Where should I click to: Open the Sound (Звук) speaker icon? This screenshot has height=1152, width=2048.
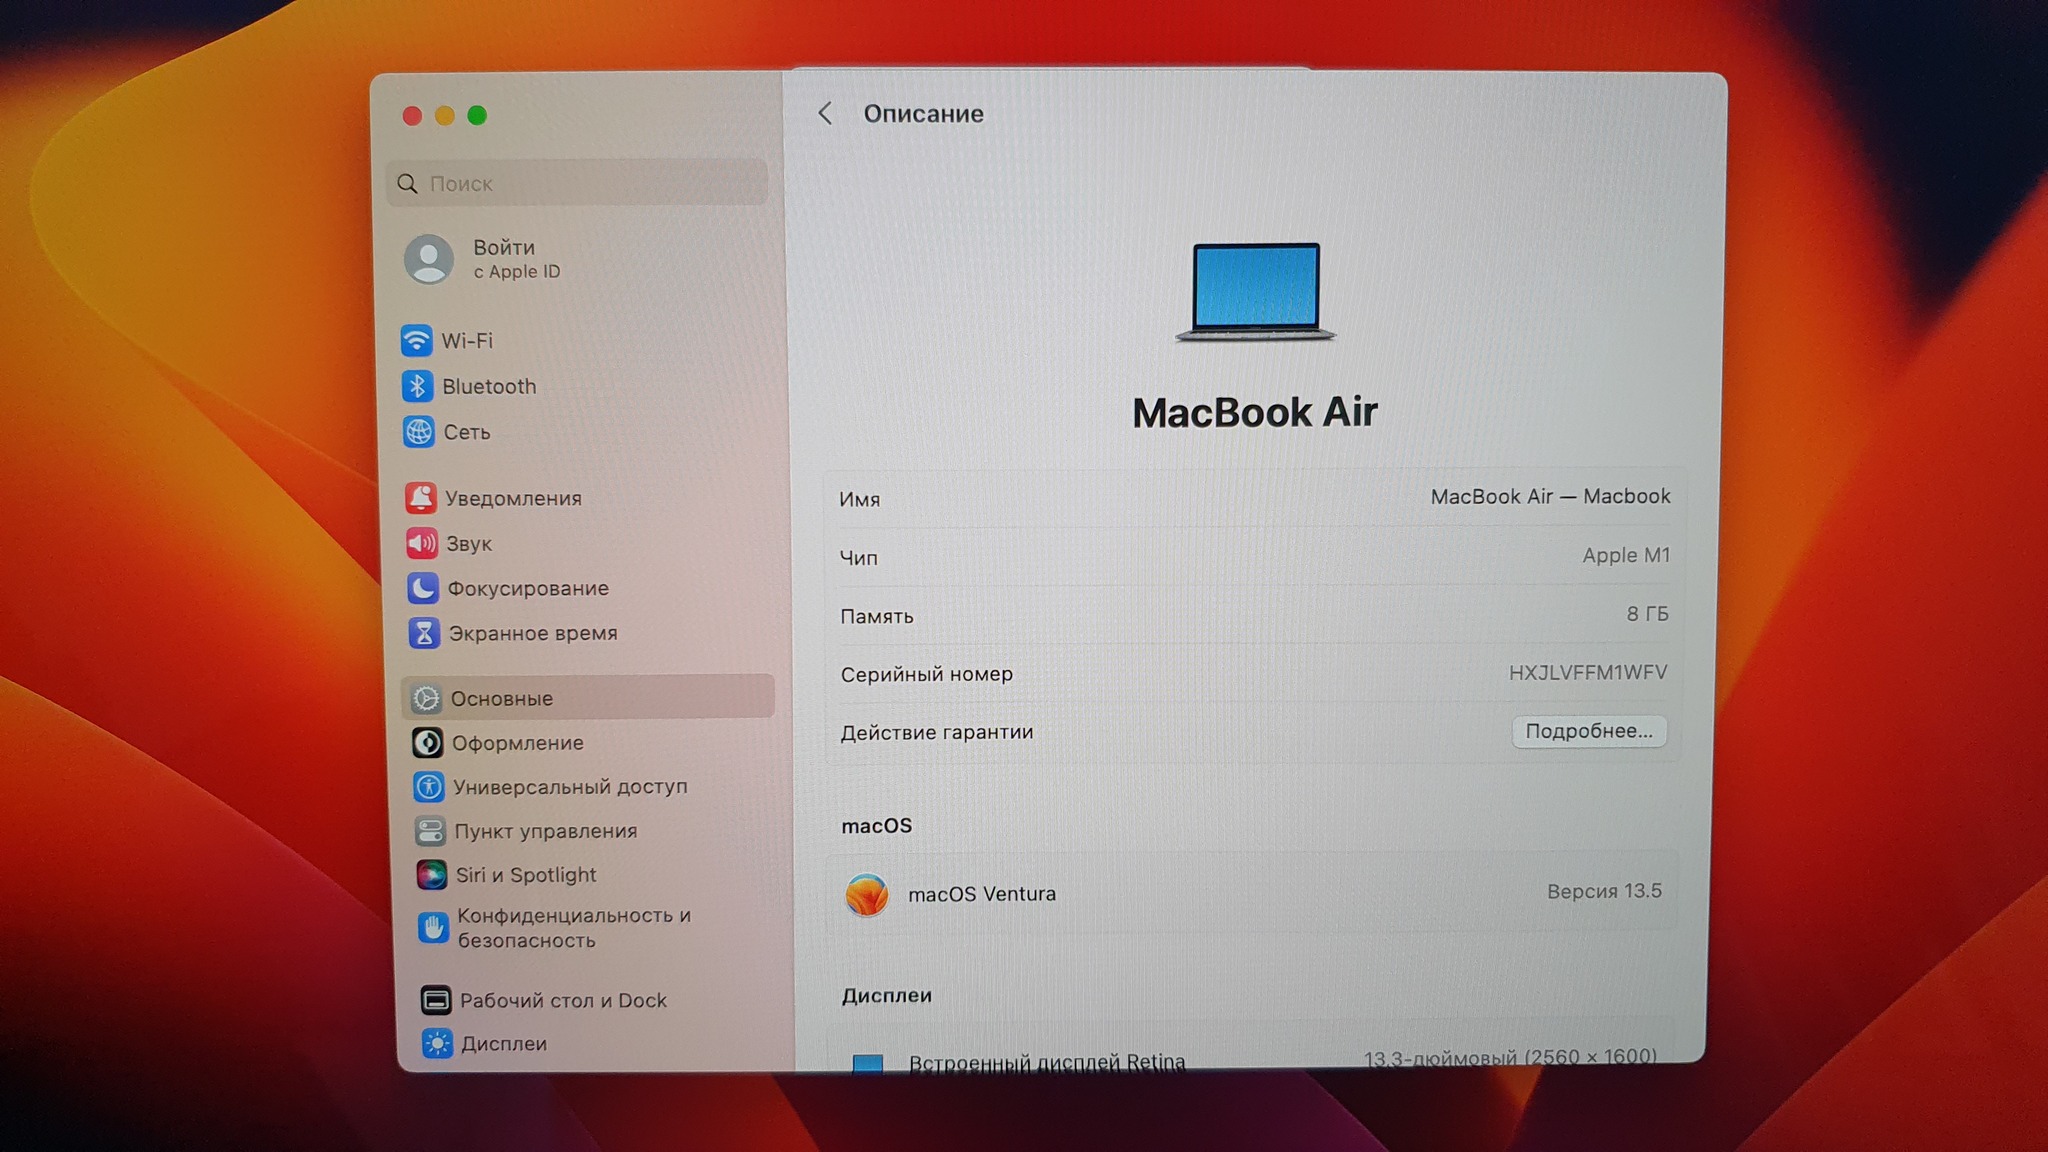pyautogui.click(x=421, y=543)
